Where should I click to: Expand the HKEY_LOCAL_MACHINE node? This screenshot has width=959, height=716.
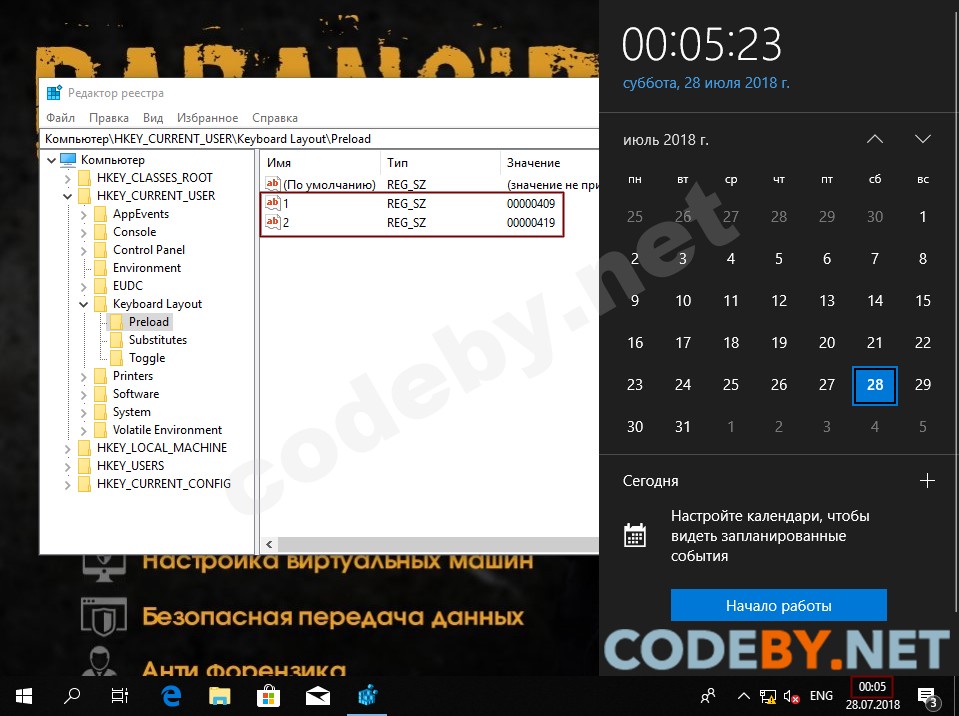point(68,449)
